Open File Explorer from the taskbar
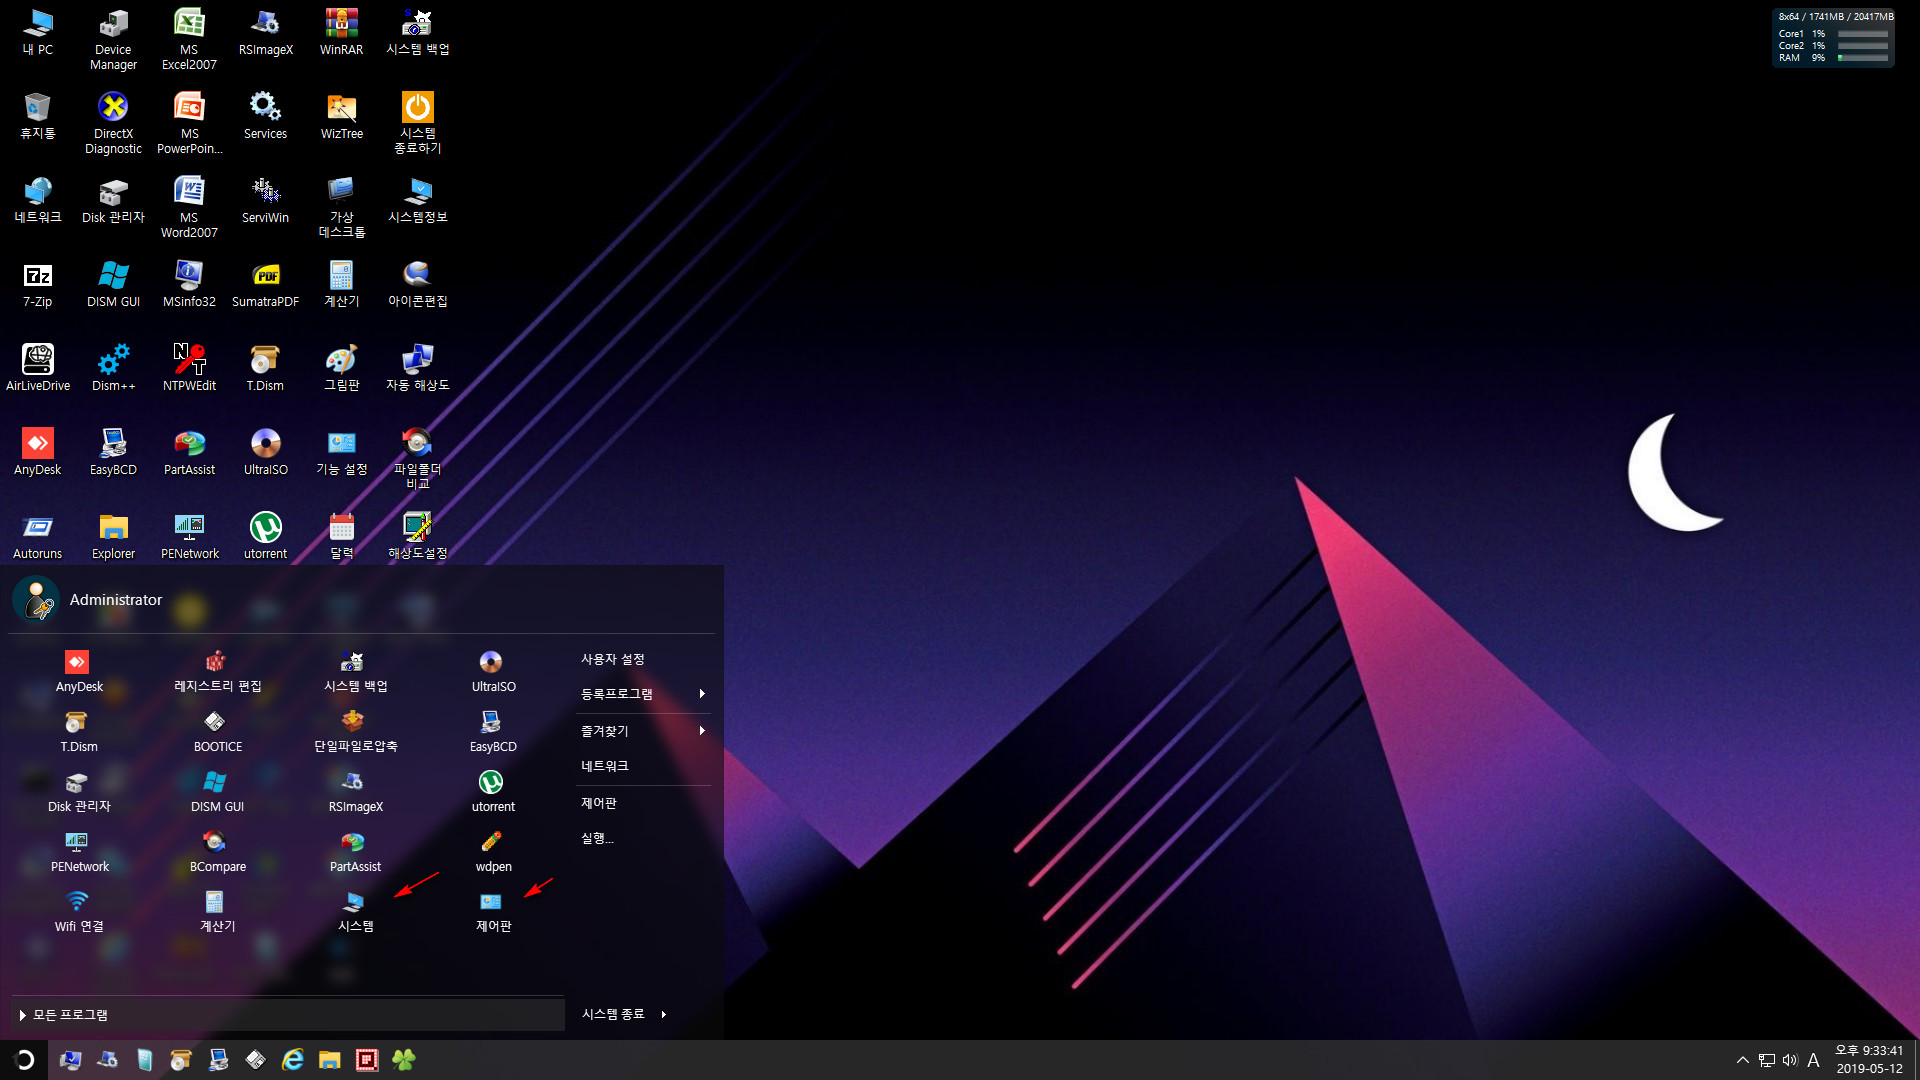The width and height of the screenshot is (1920, 1080). point(330,1060)
